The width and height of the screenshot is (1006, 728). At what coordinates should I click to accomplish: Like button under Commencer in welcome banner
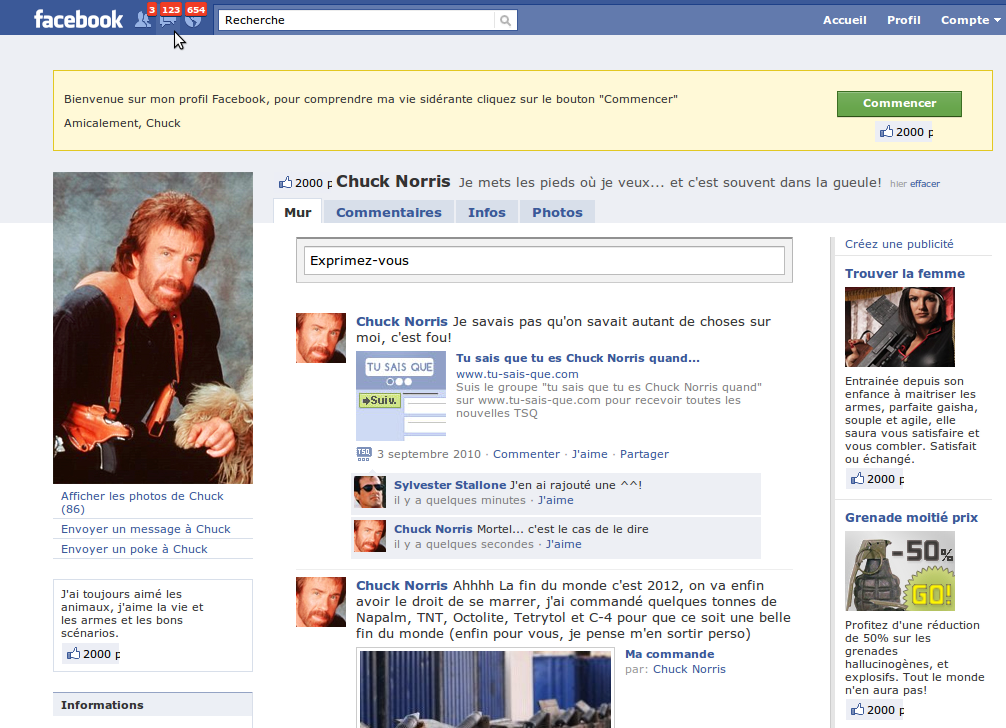(x=905, y=131)
